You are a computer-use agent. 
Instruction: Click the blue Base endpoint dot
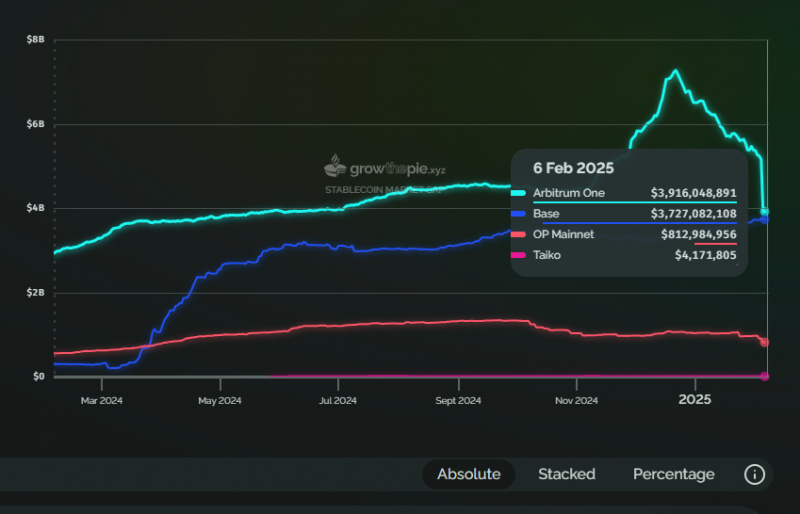coord(764,220)
